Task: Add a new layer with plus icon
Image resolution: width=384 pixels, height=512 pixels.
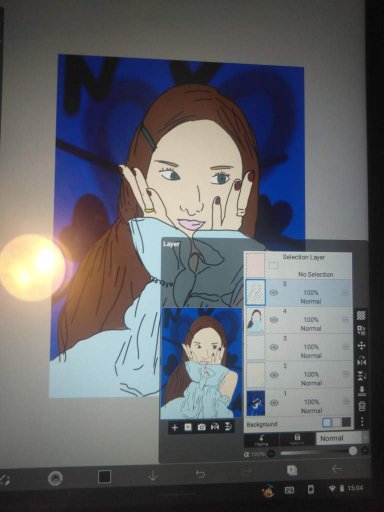Action: pos(174,427)
